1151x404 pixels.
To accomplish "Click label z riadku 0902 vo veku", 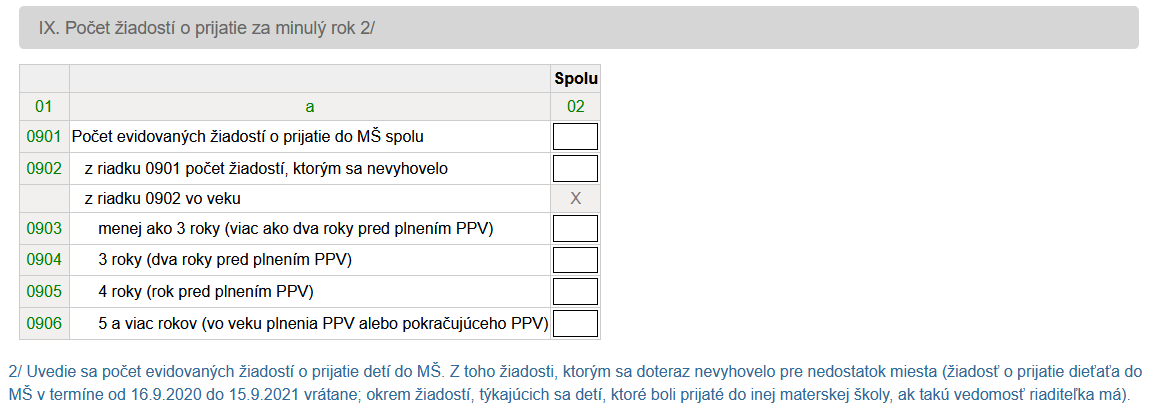I will click(x=163, y=199).
